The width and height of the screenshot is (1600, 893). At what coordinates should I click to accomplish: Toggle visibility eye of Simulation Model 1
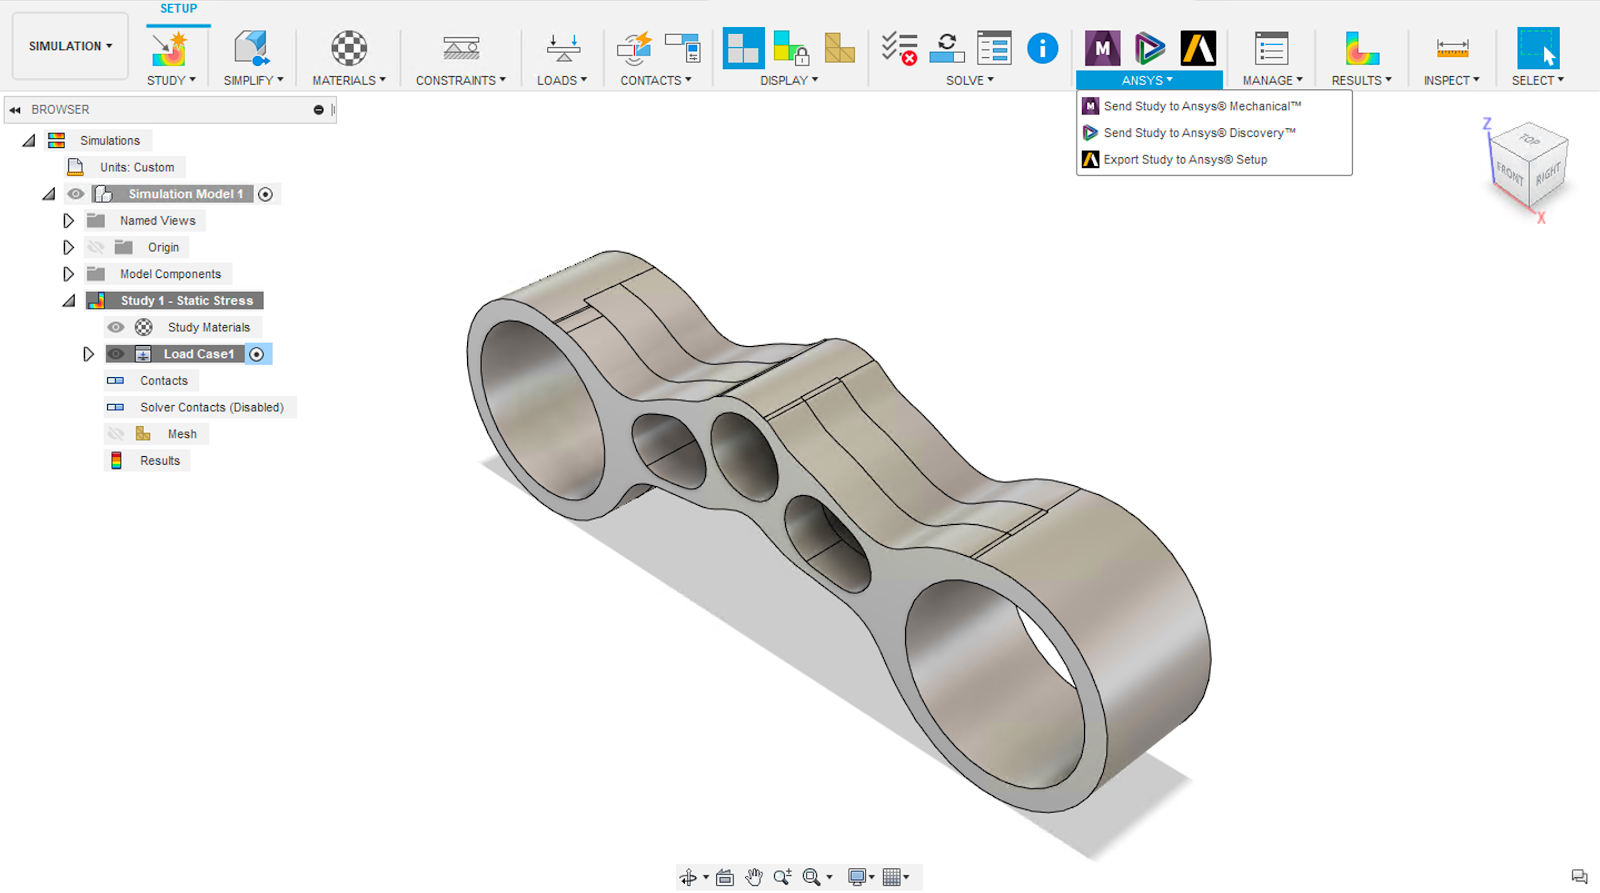(76, 194)
